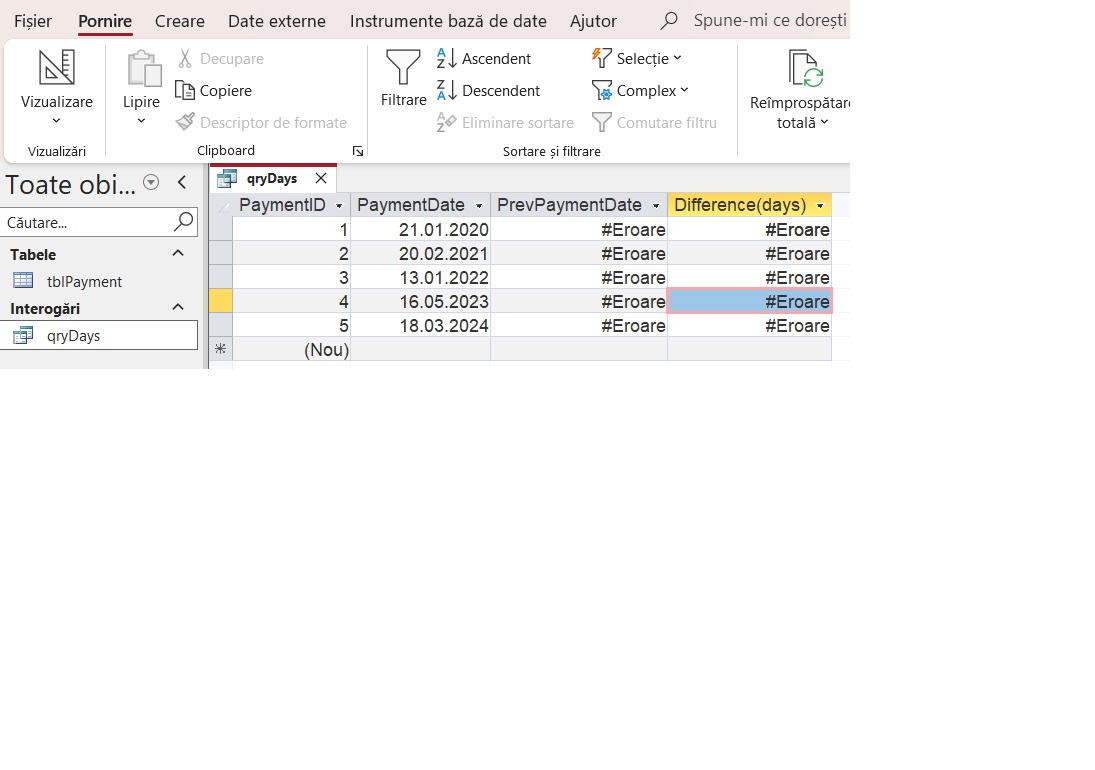Click the search magnifier in navigation pane

pos(183,222)
